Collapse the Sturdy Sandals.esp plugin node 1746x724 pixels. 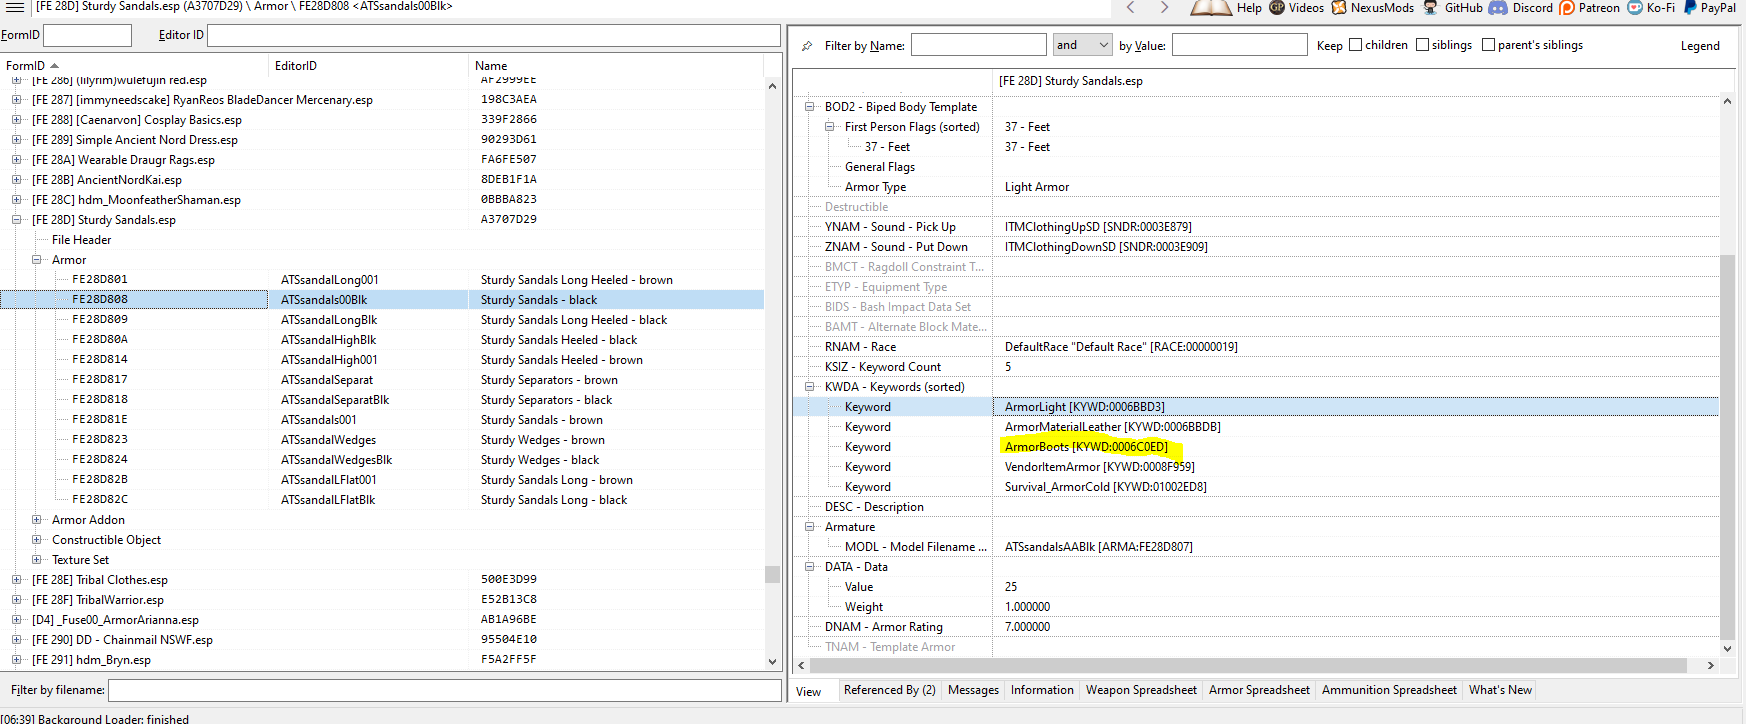[16, 220]
